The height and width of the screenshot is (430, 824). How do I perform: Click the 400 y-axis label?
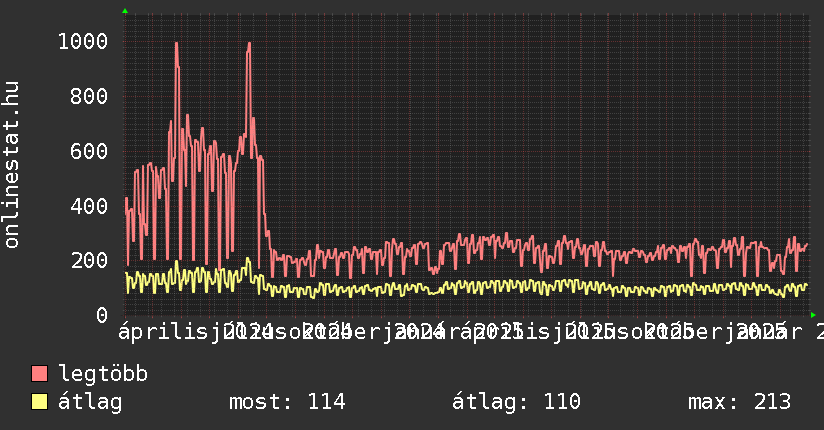coord(90,207)
